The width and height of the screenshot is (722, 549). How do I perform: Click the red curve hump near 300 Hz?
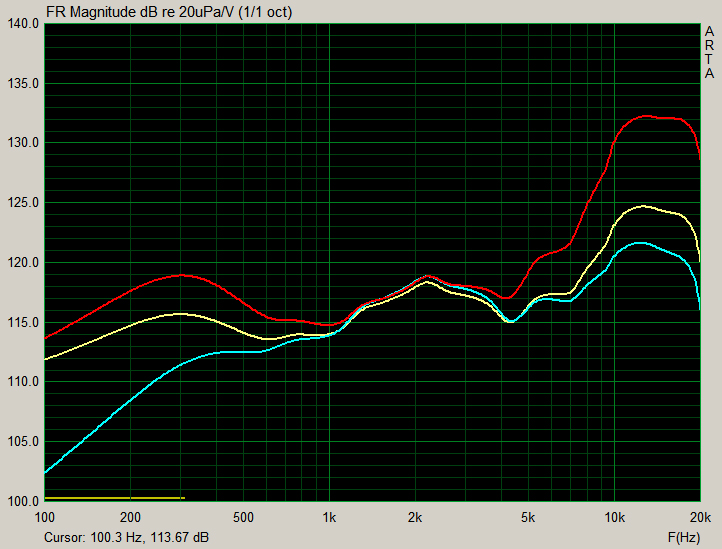point(180,275)
